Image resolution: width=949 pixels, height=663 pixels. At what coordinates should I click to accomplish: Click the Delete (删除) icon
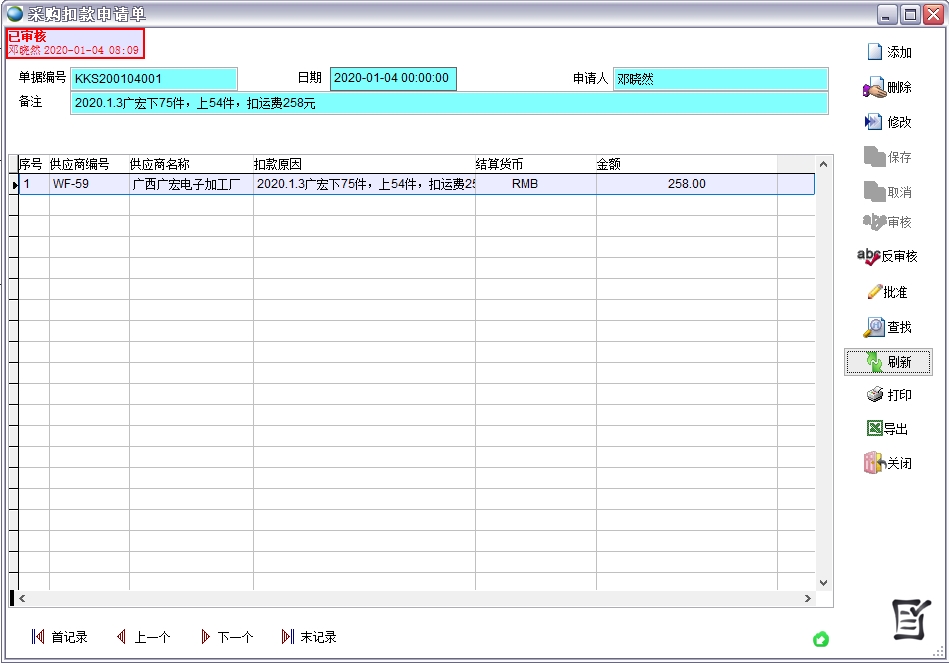[x=873, y=88]
